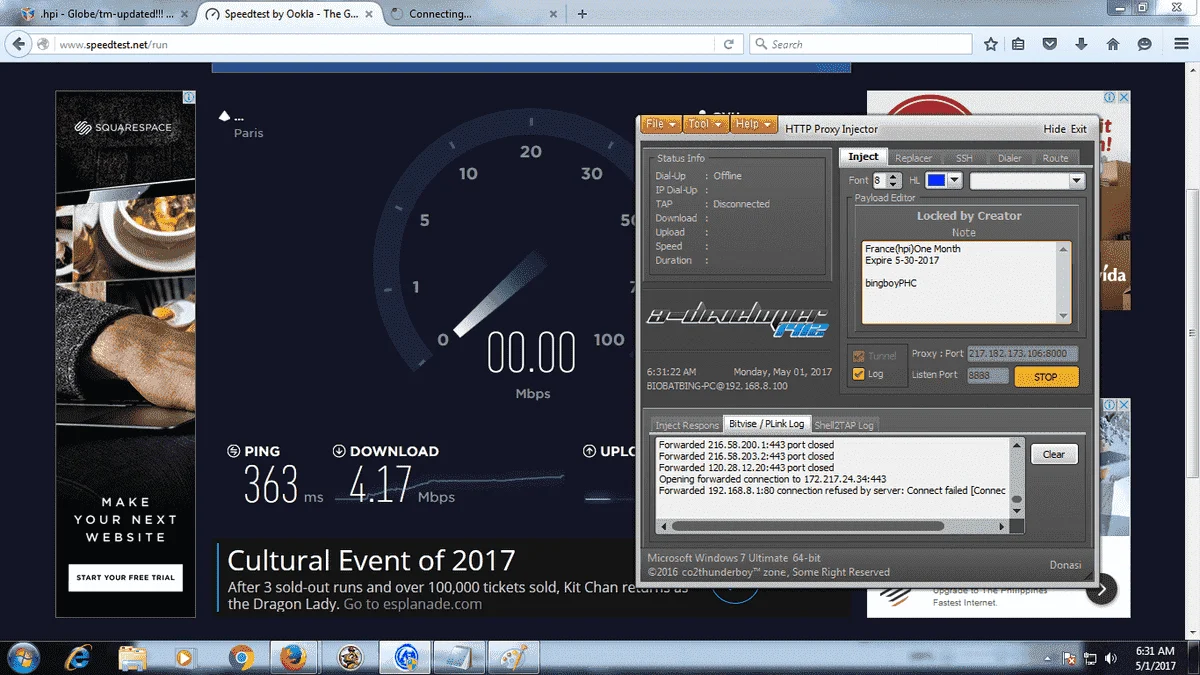Open the Inject Respons log tab
Image resolution: width=1200 pixels, height=675 pixels.
(x=687, y=425)
